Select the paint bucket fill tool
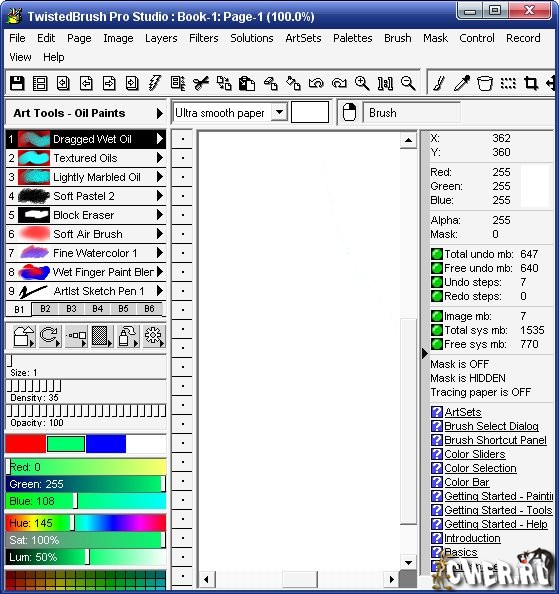This screenshot has height=594, width=559. click(x=485, y=83)
